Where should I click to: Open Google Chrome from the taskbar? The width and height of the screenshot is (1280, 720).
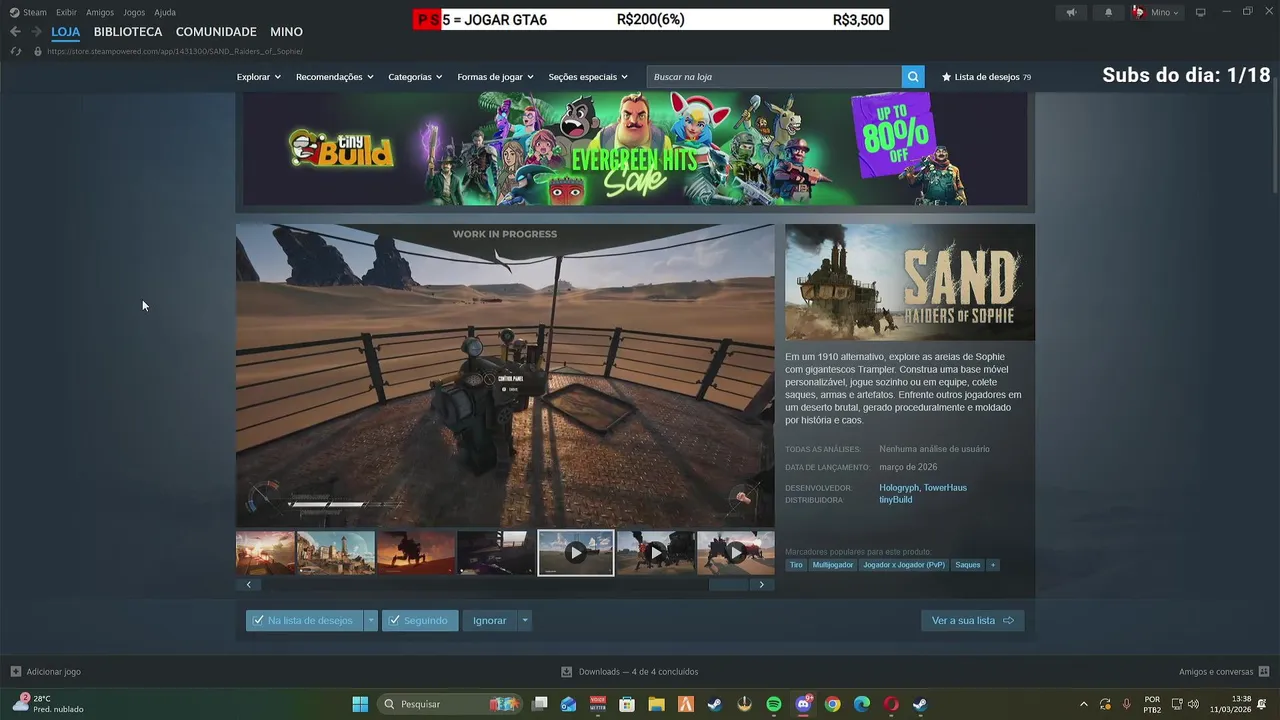click(832, 704)
